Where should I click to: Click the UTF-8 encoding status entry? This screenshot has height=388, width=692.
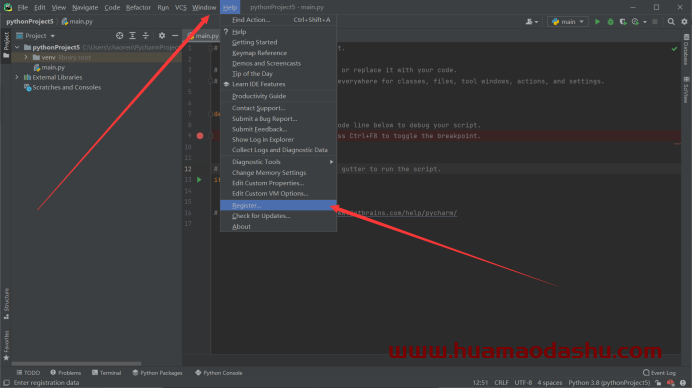[x=523, y=383]
